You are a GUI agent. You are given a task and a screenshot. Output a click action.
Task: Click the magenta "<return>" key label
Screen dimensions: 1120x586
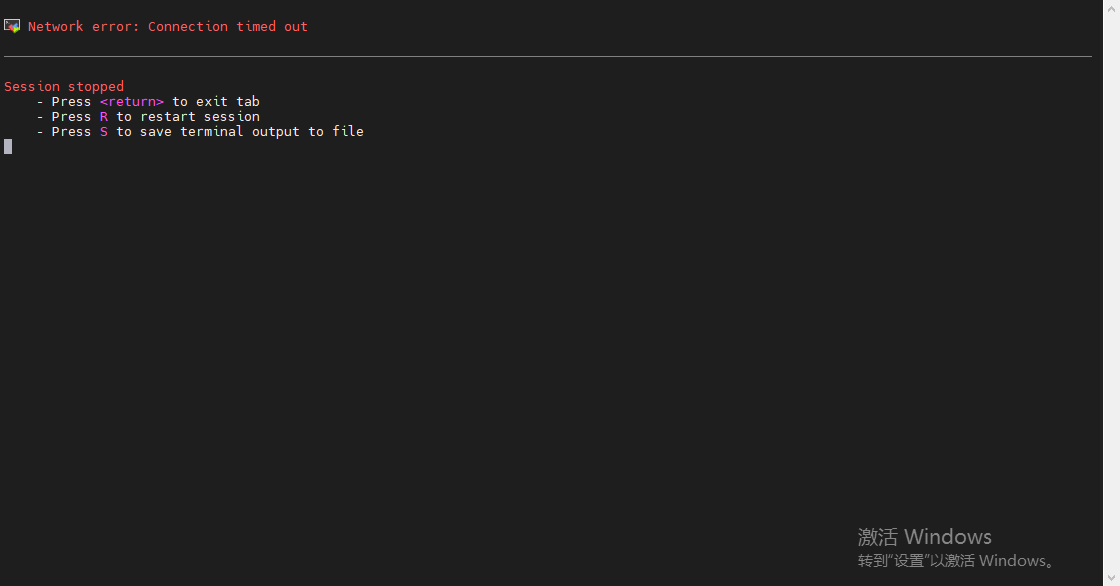point(132,102)
